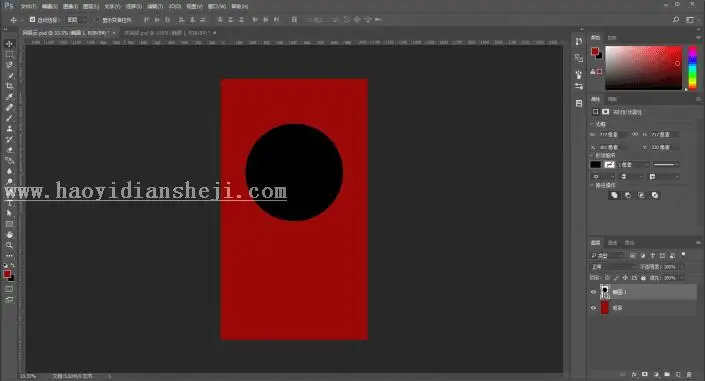The width and height of the screenshot is (705, 381).
Task: Click the foreground color swatch in toolbox
Action: [7, 274]
